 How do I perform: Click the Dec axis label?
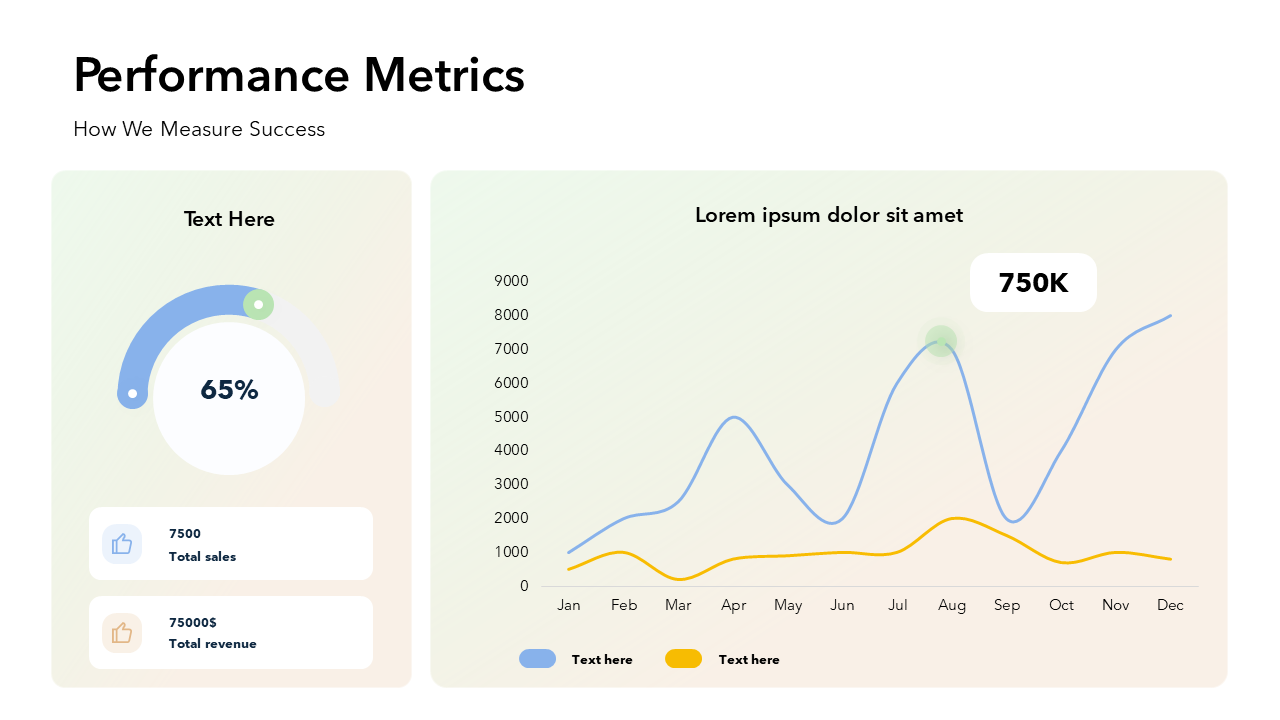[1171, 605]
